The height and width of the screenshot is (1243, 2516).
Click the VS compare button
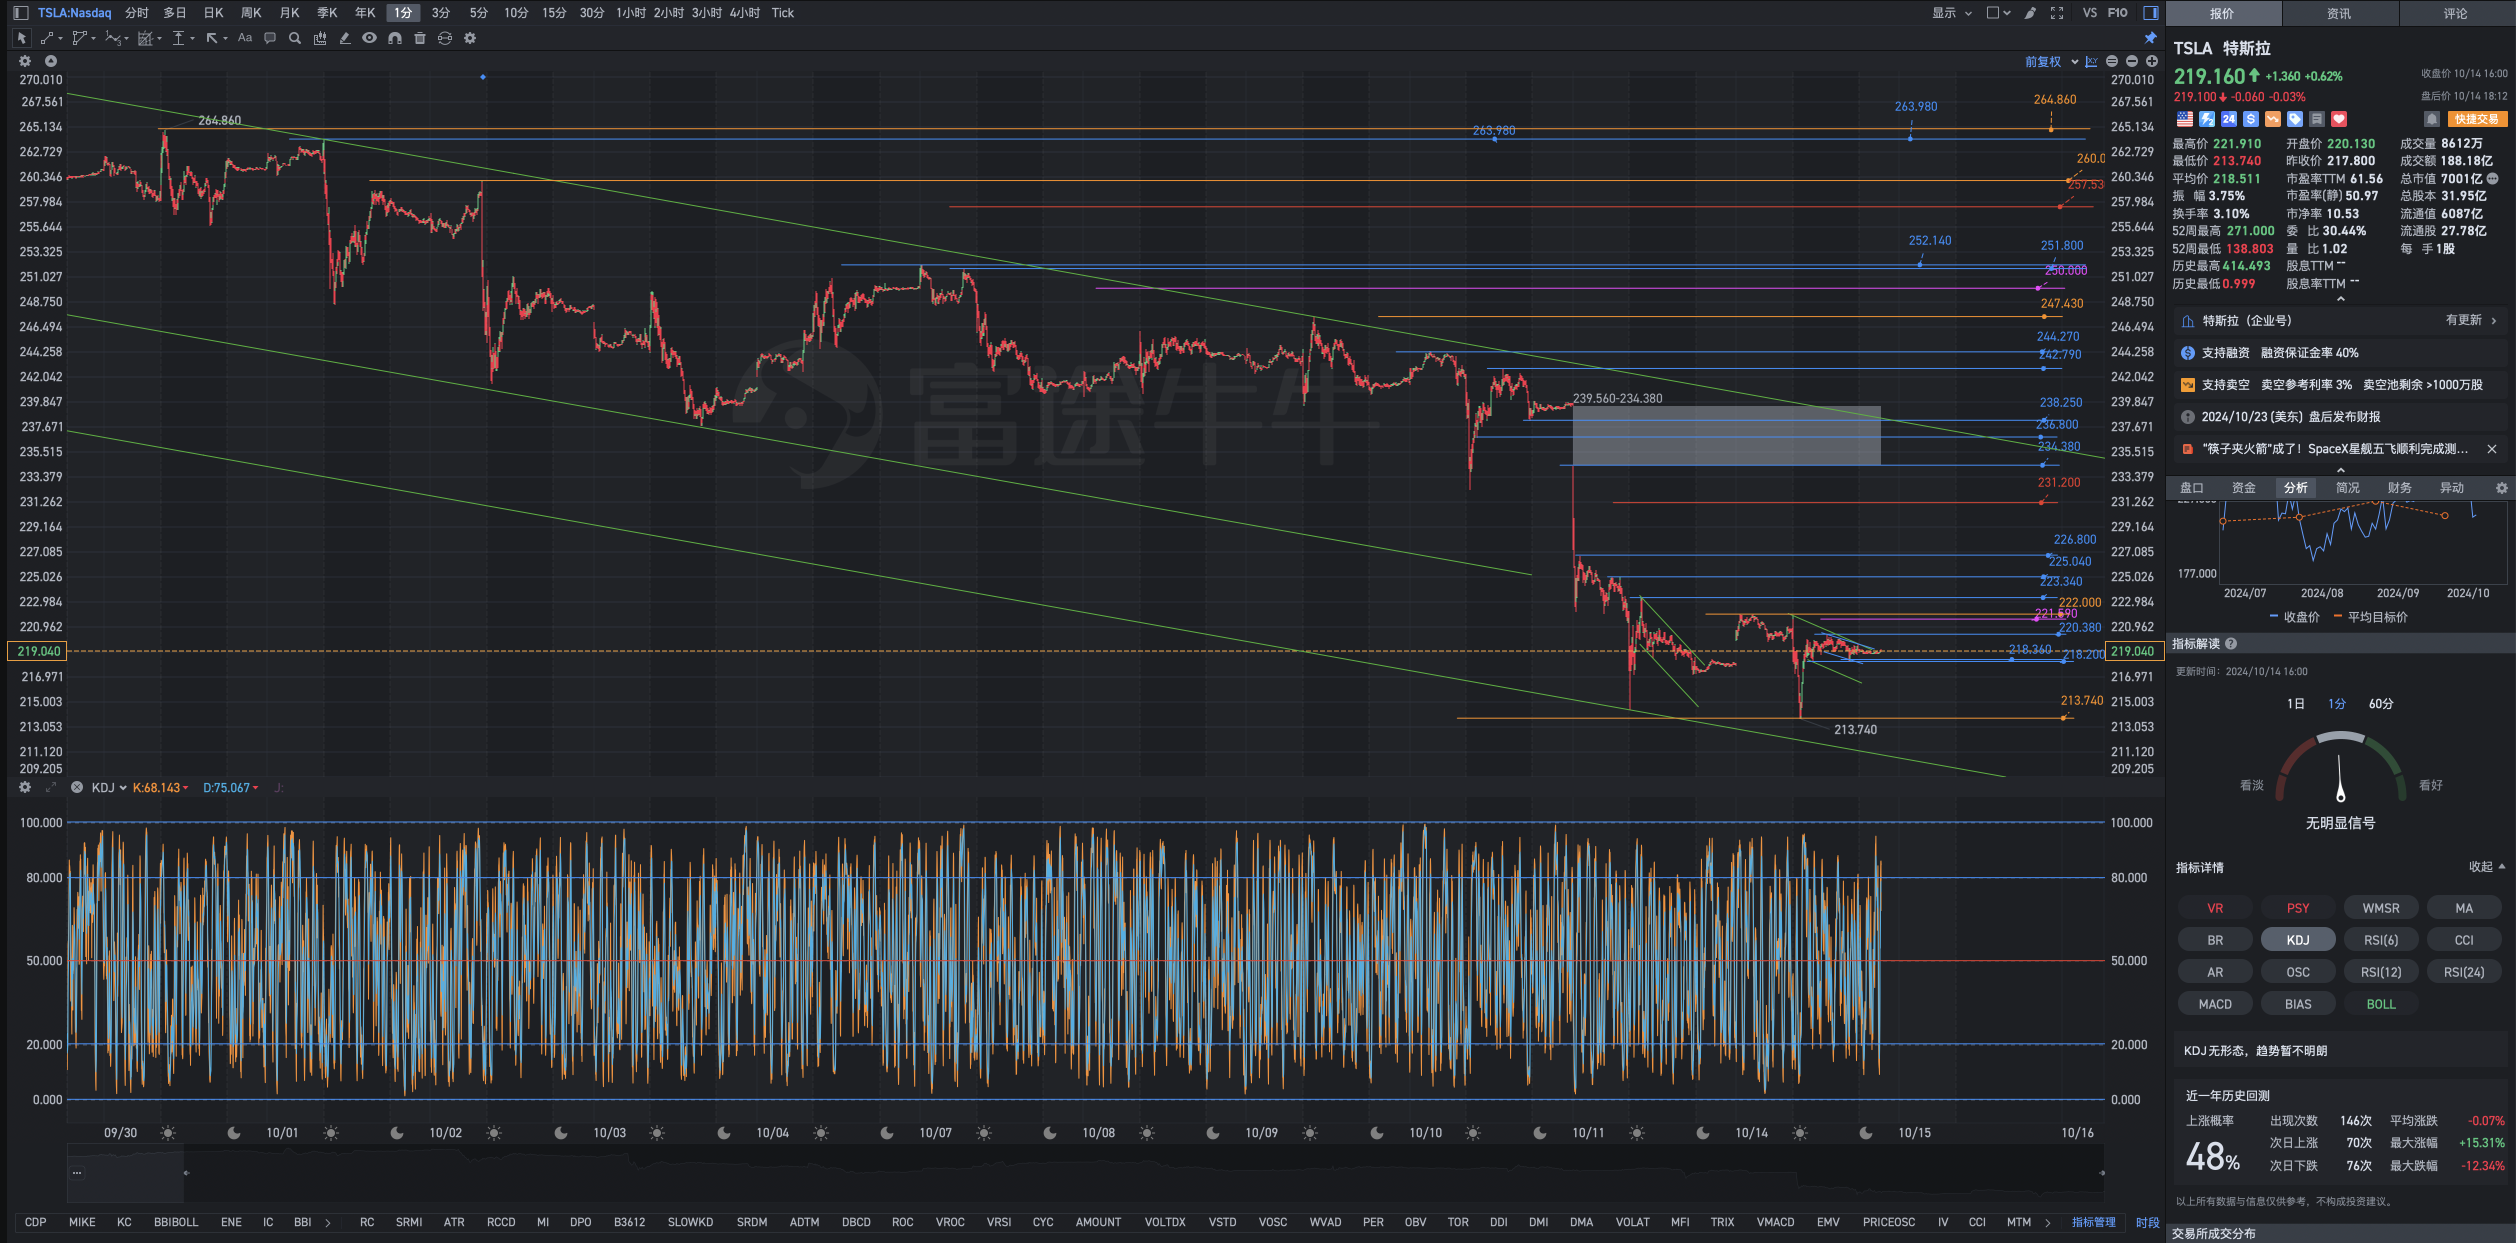(2089, 13)
